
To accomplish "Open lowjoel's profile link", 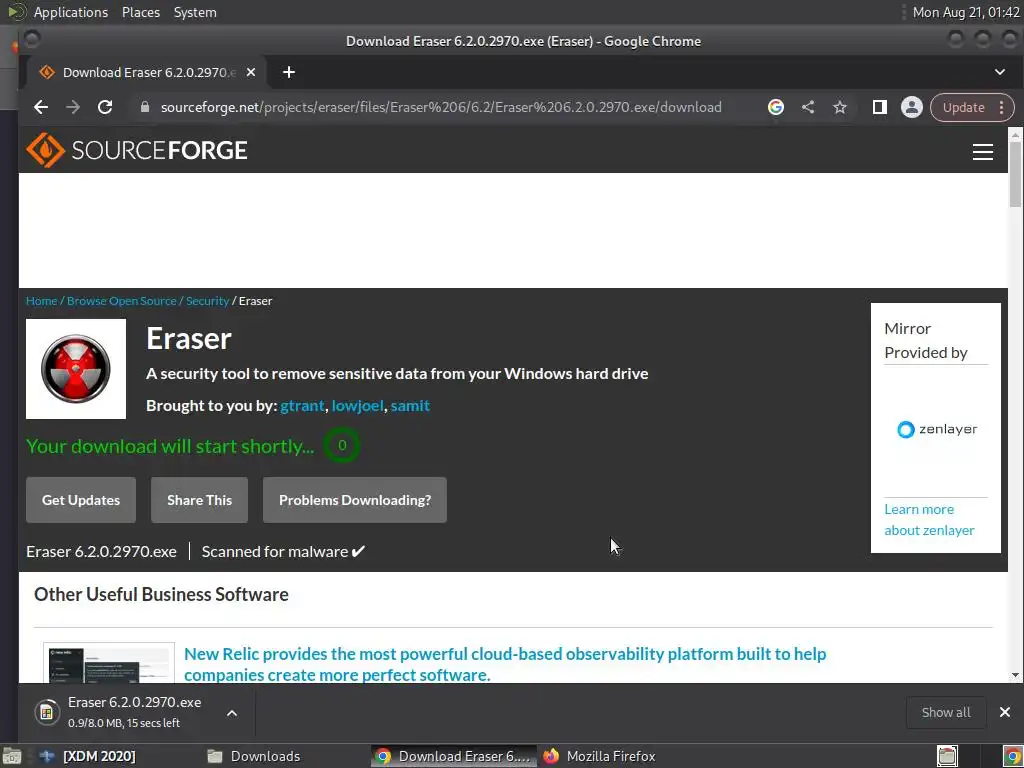I will (x=357, y=406).
